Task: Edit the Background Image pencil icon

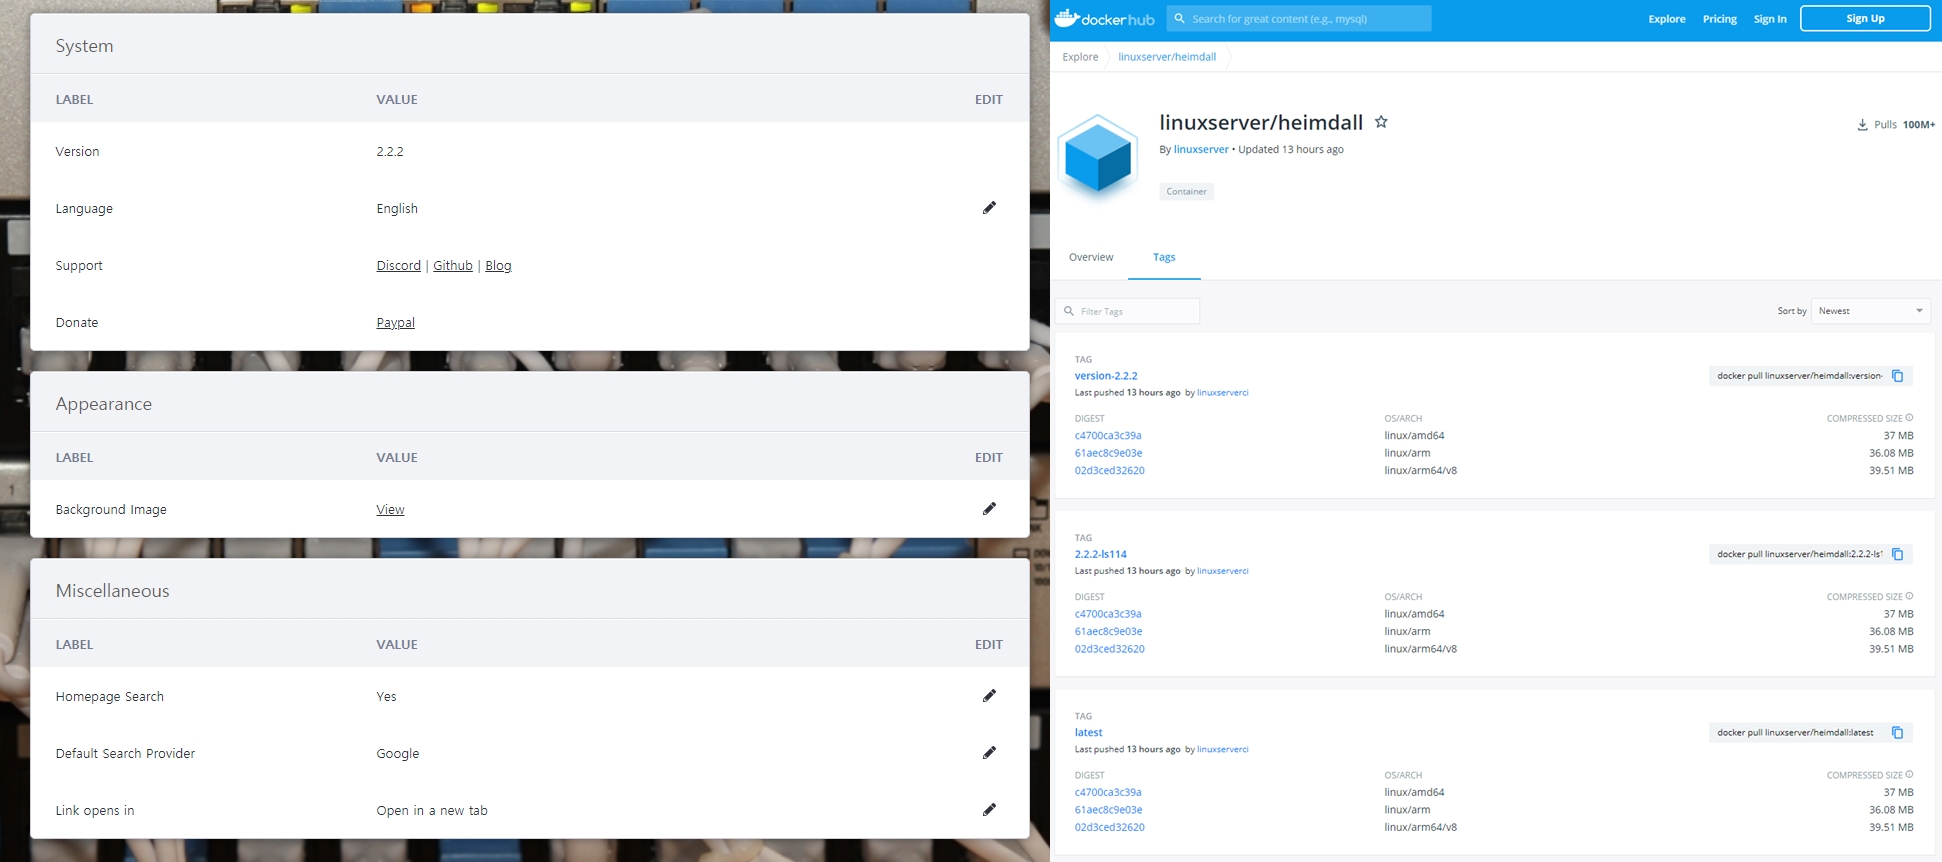Action: [x=989, y=509]
